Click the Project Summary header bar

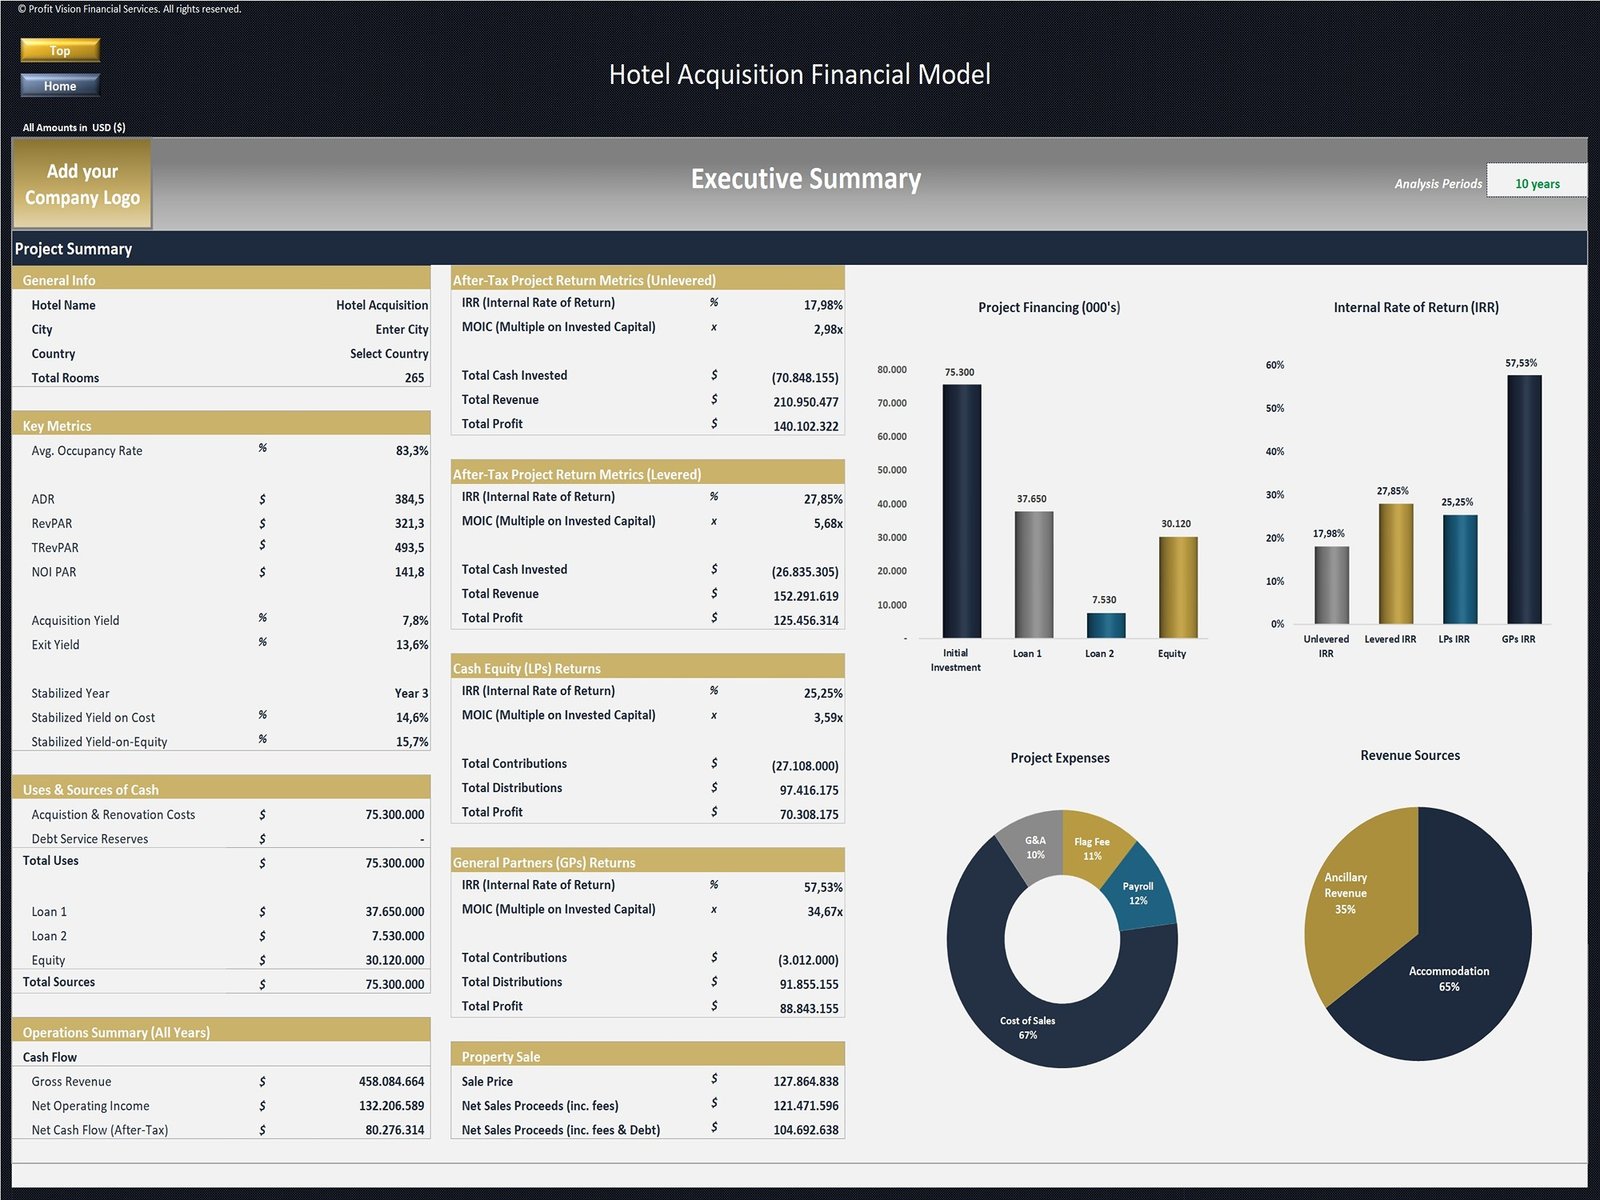[x=75, y=248]
